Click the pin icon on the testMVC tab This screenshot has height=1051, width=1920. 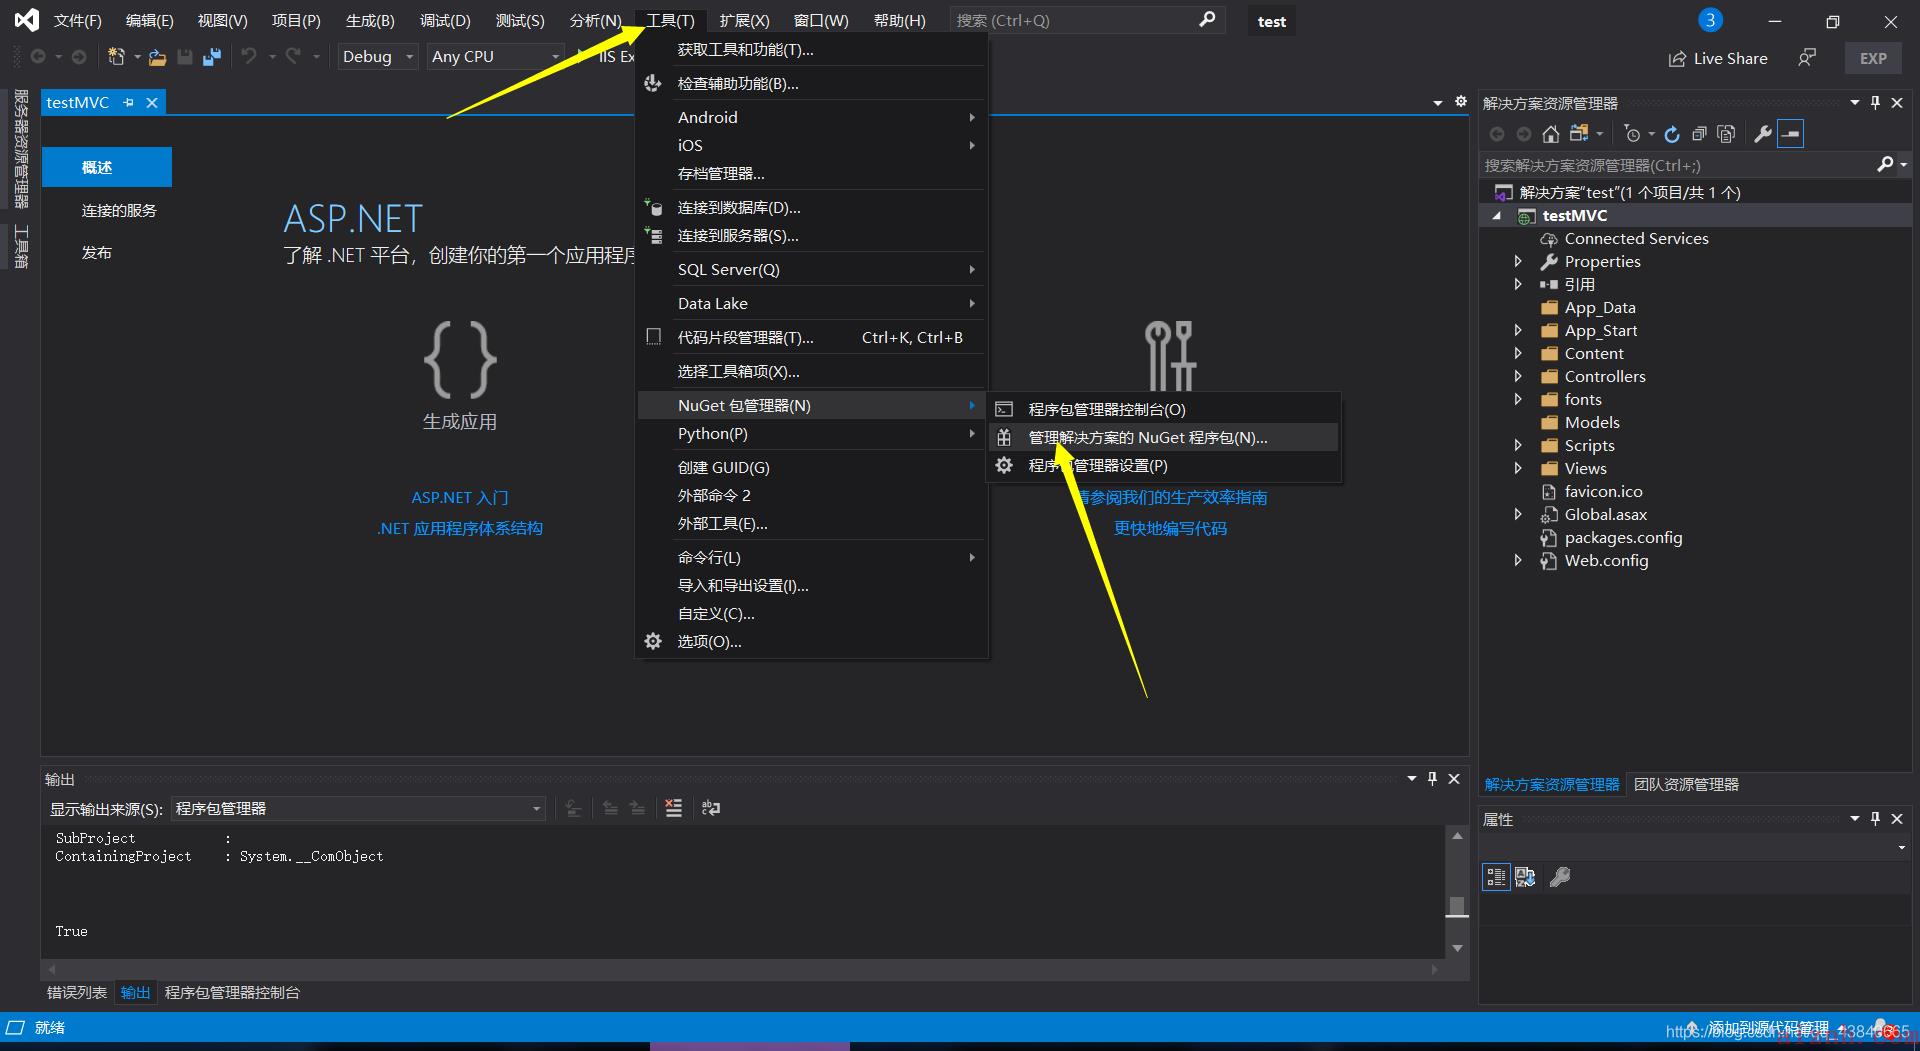pyautogui.click(x=128, y=102)
